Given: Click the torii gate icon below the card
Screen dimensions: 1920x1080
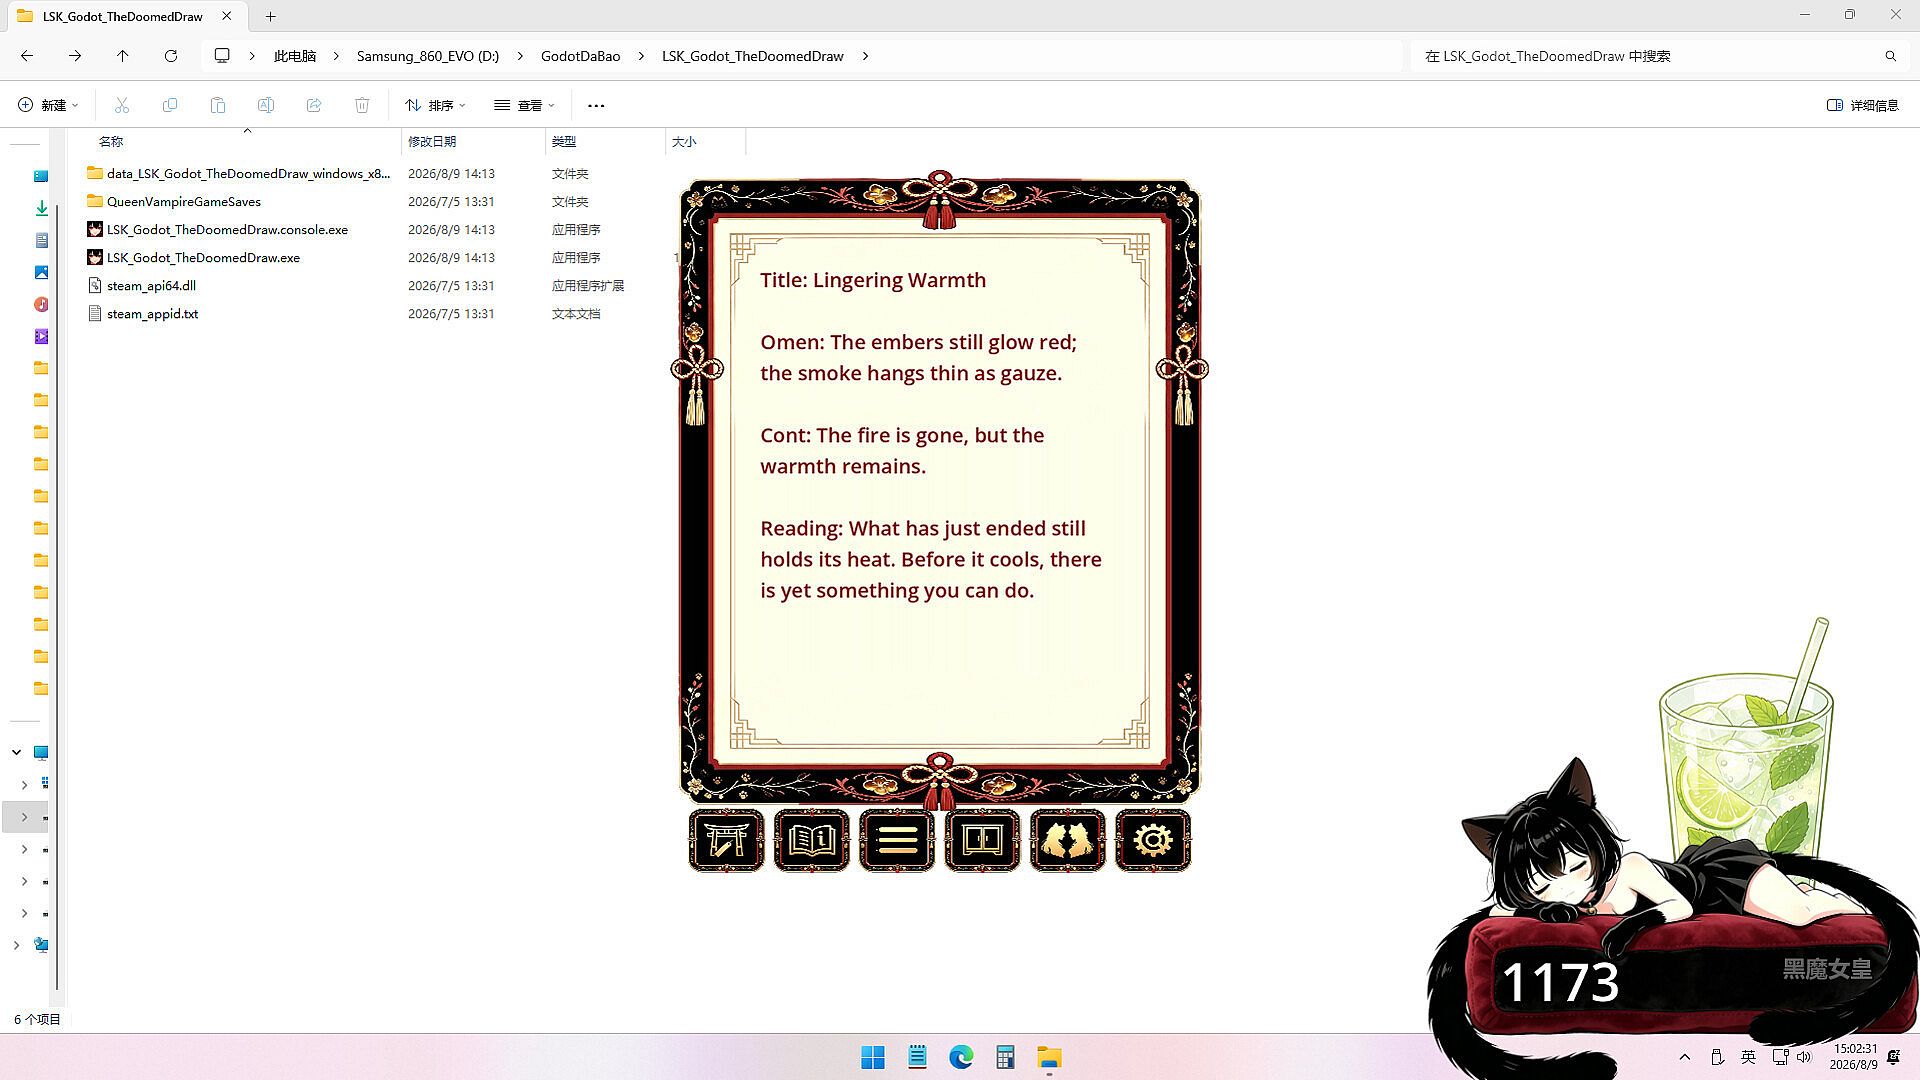Looking at the screenshot, I should [x=726, y=840].
